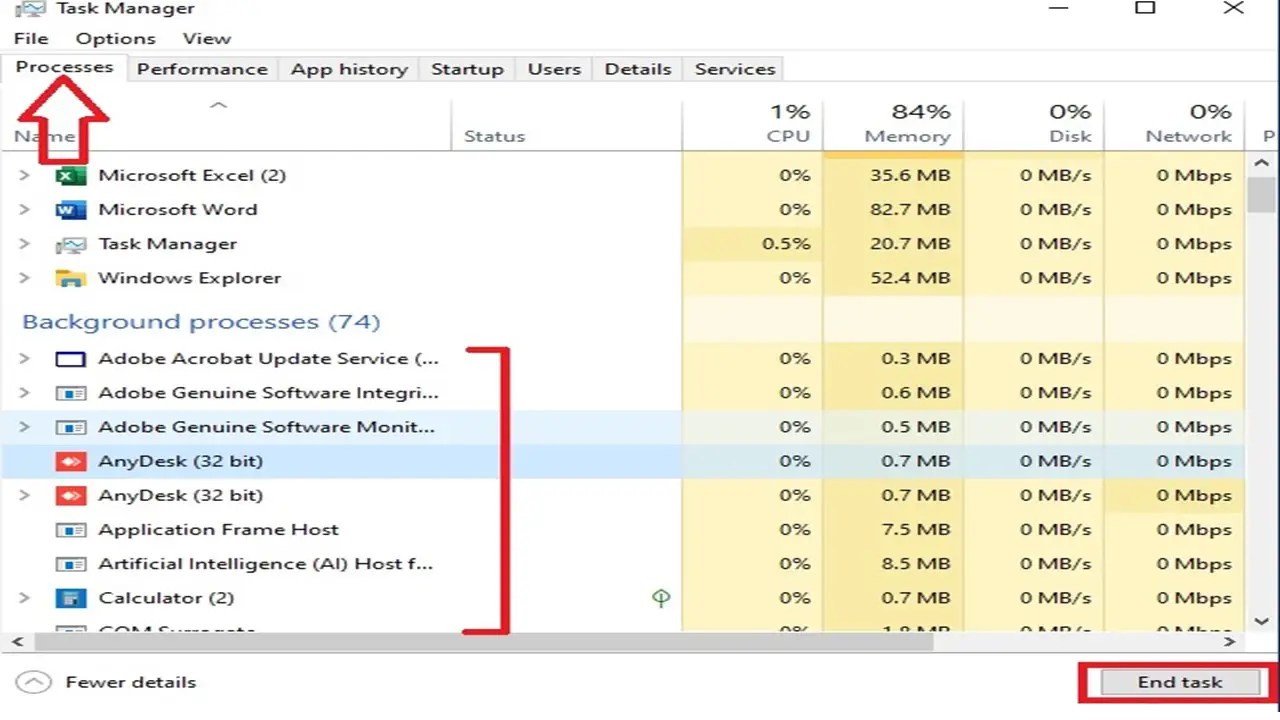Switch to the Services tab
1280x720 pixels.
tap(735, 69)
